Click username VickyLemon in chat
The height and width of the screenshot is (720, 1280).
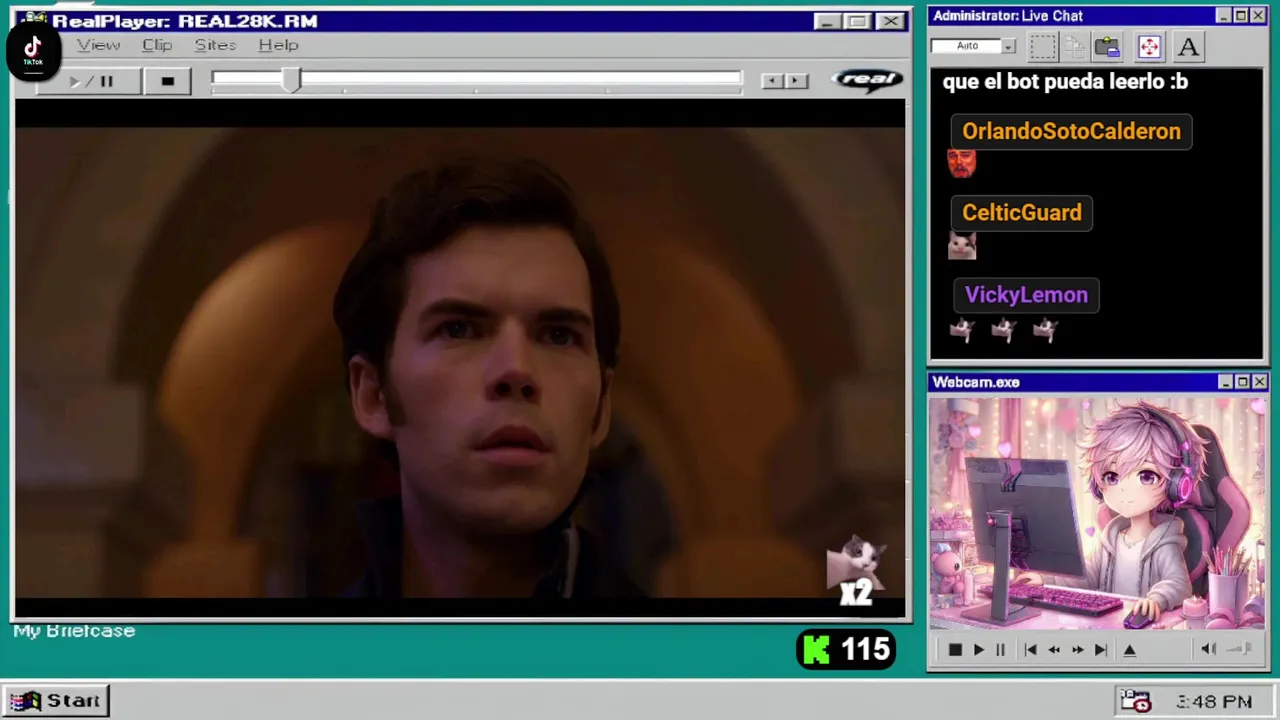coord(1026,295)
